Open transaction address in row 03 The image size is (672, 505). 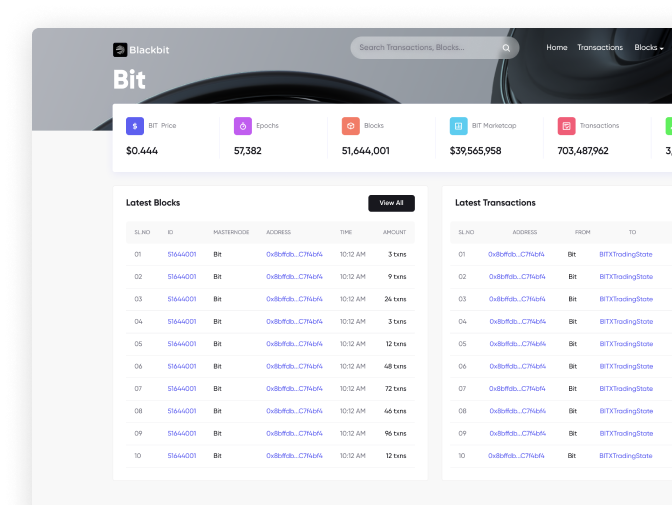(516, 299)
